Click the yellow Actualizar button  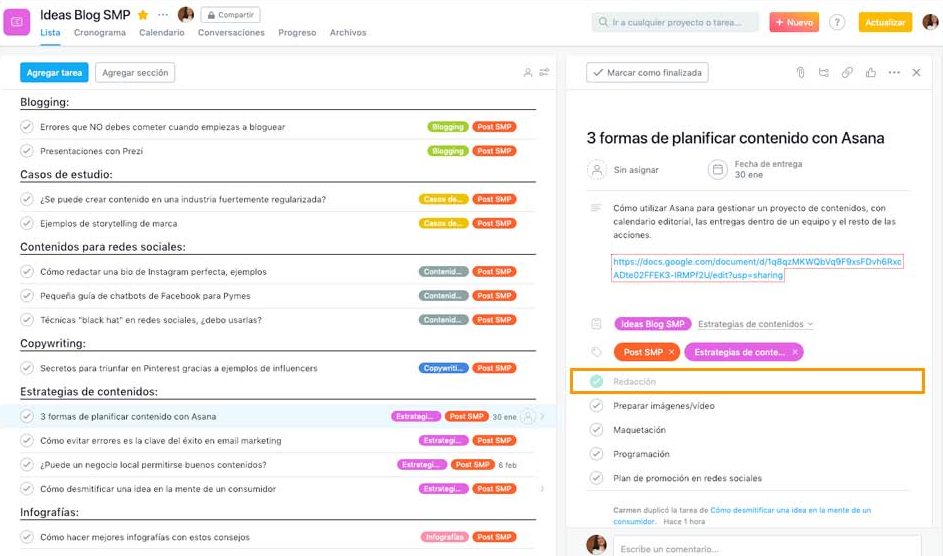885,22
